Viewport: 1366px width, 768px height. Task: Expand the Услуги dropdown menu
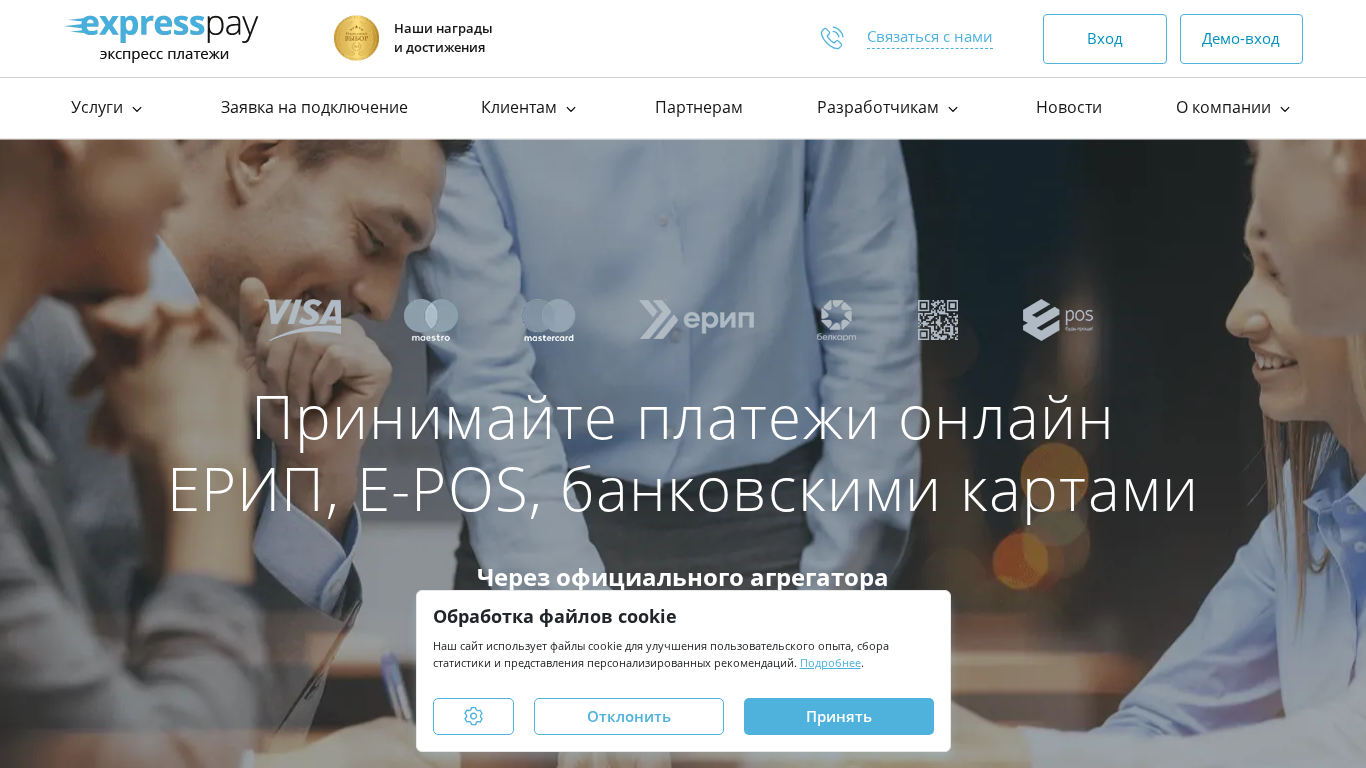(107, 108)
